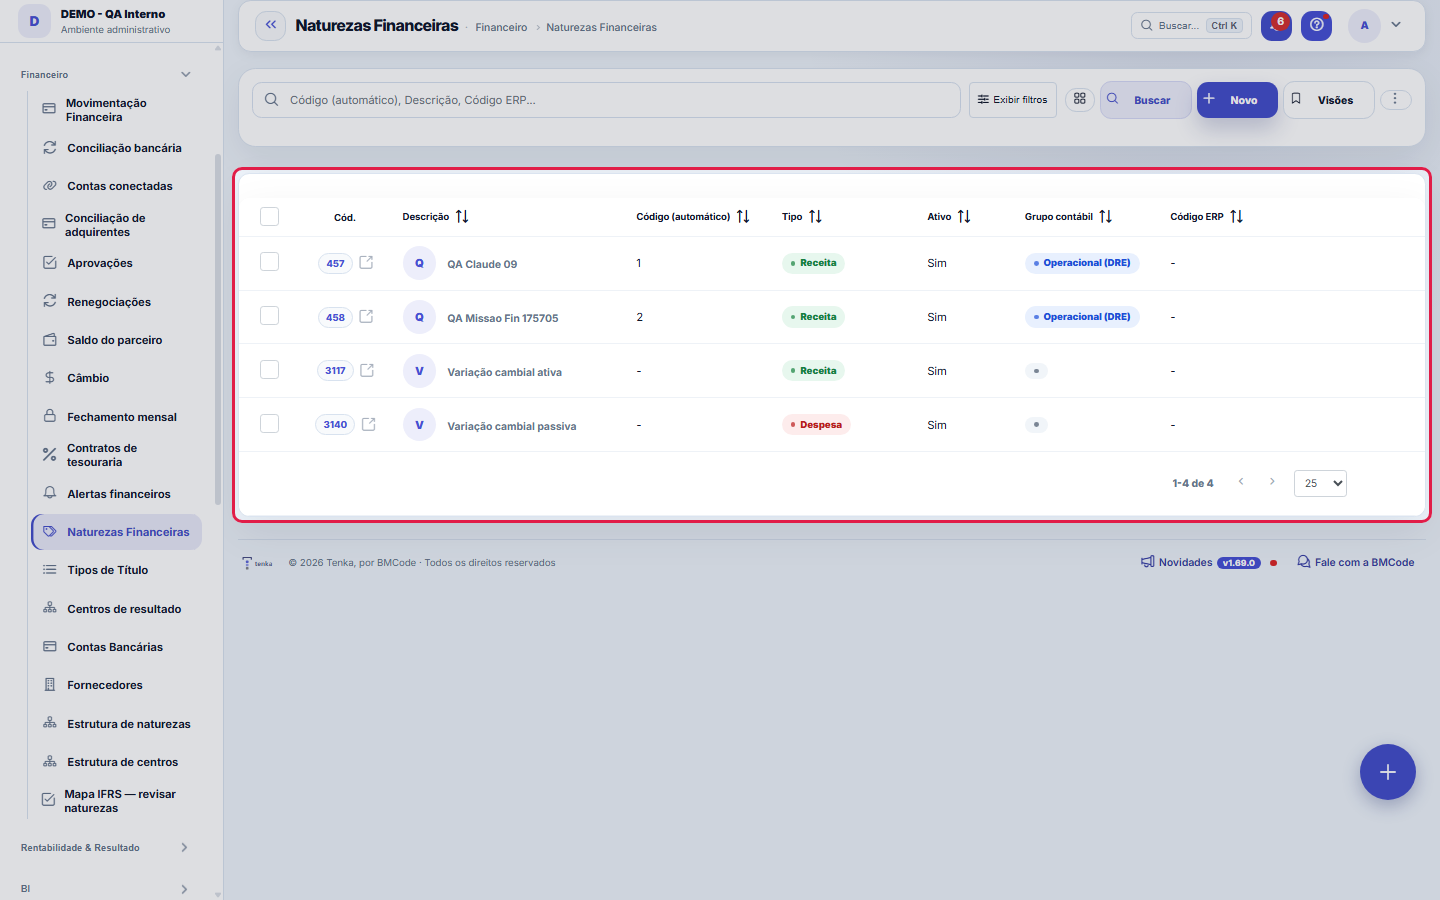The height and width of the screenshot is (900, 1440).
Task: Expand Rentabilidade & Resultado section
Action: (184, 847)
